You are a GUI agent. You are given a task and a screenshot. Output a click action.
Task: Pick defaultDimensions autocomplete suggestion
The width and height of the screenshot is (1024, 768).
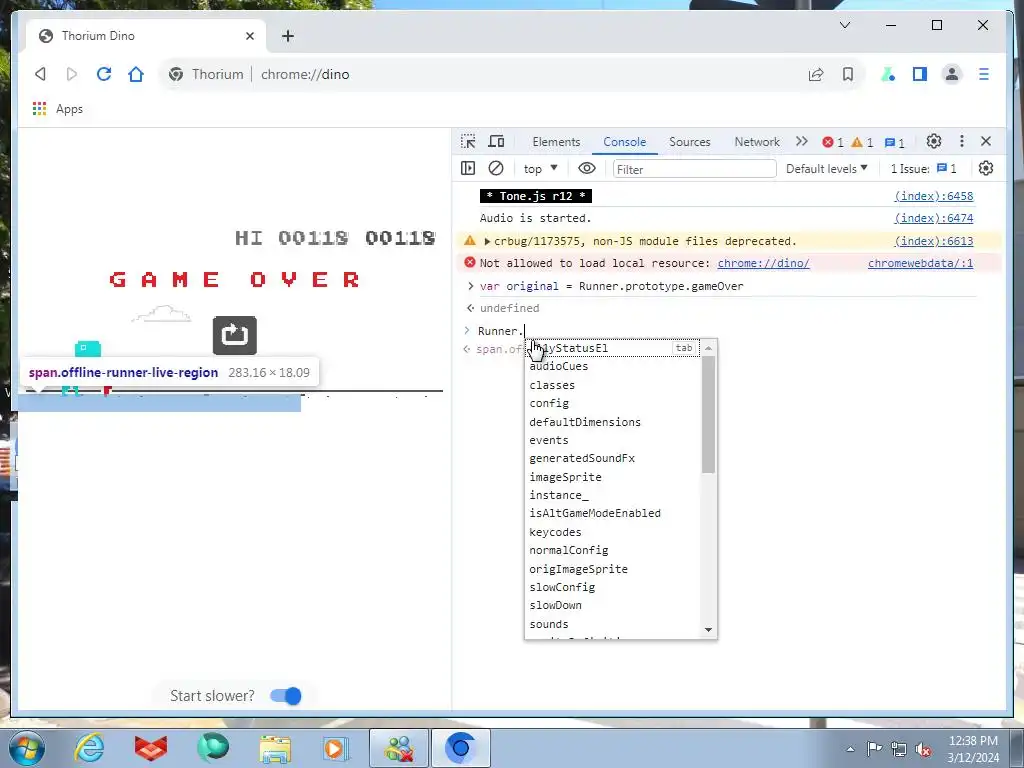click(613, 422)
